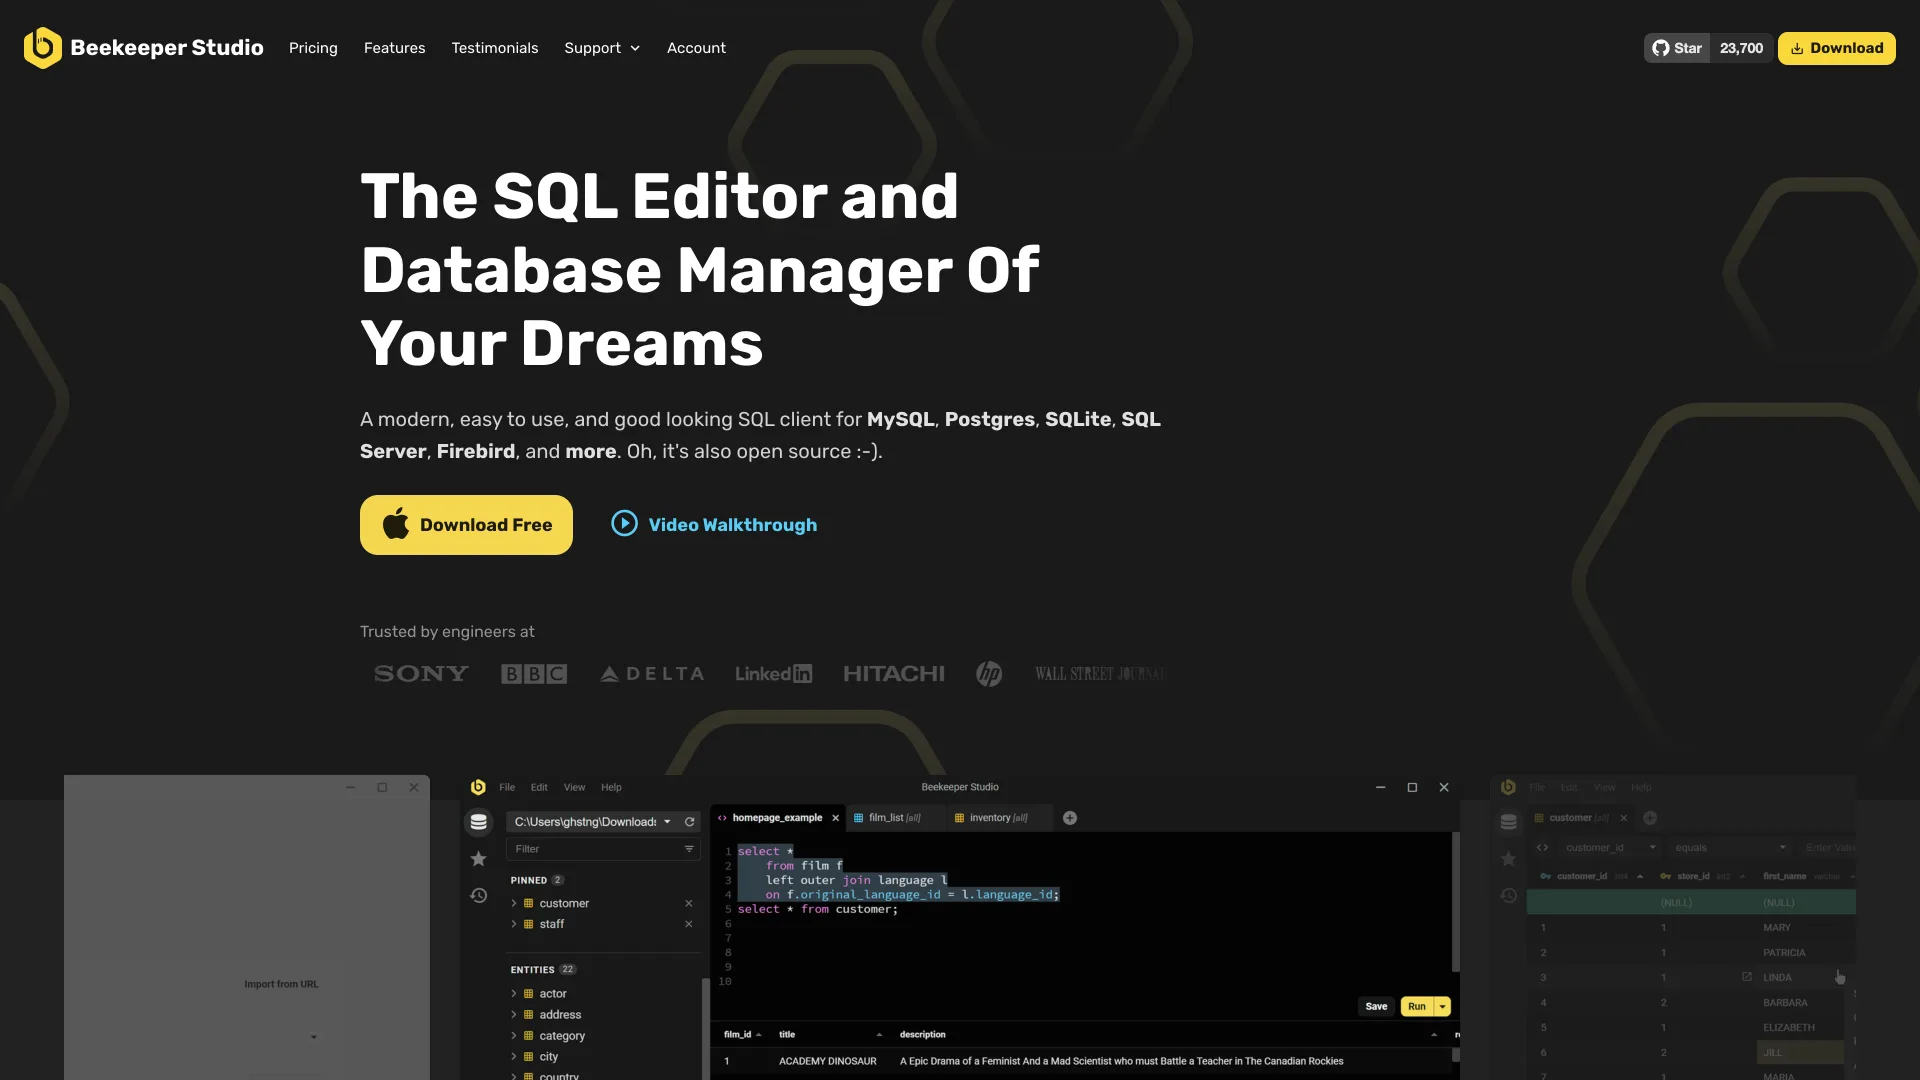The image size is (1920, 1080).
Task: Select the database icon in app sidebar
Action: coord(479,822)
